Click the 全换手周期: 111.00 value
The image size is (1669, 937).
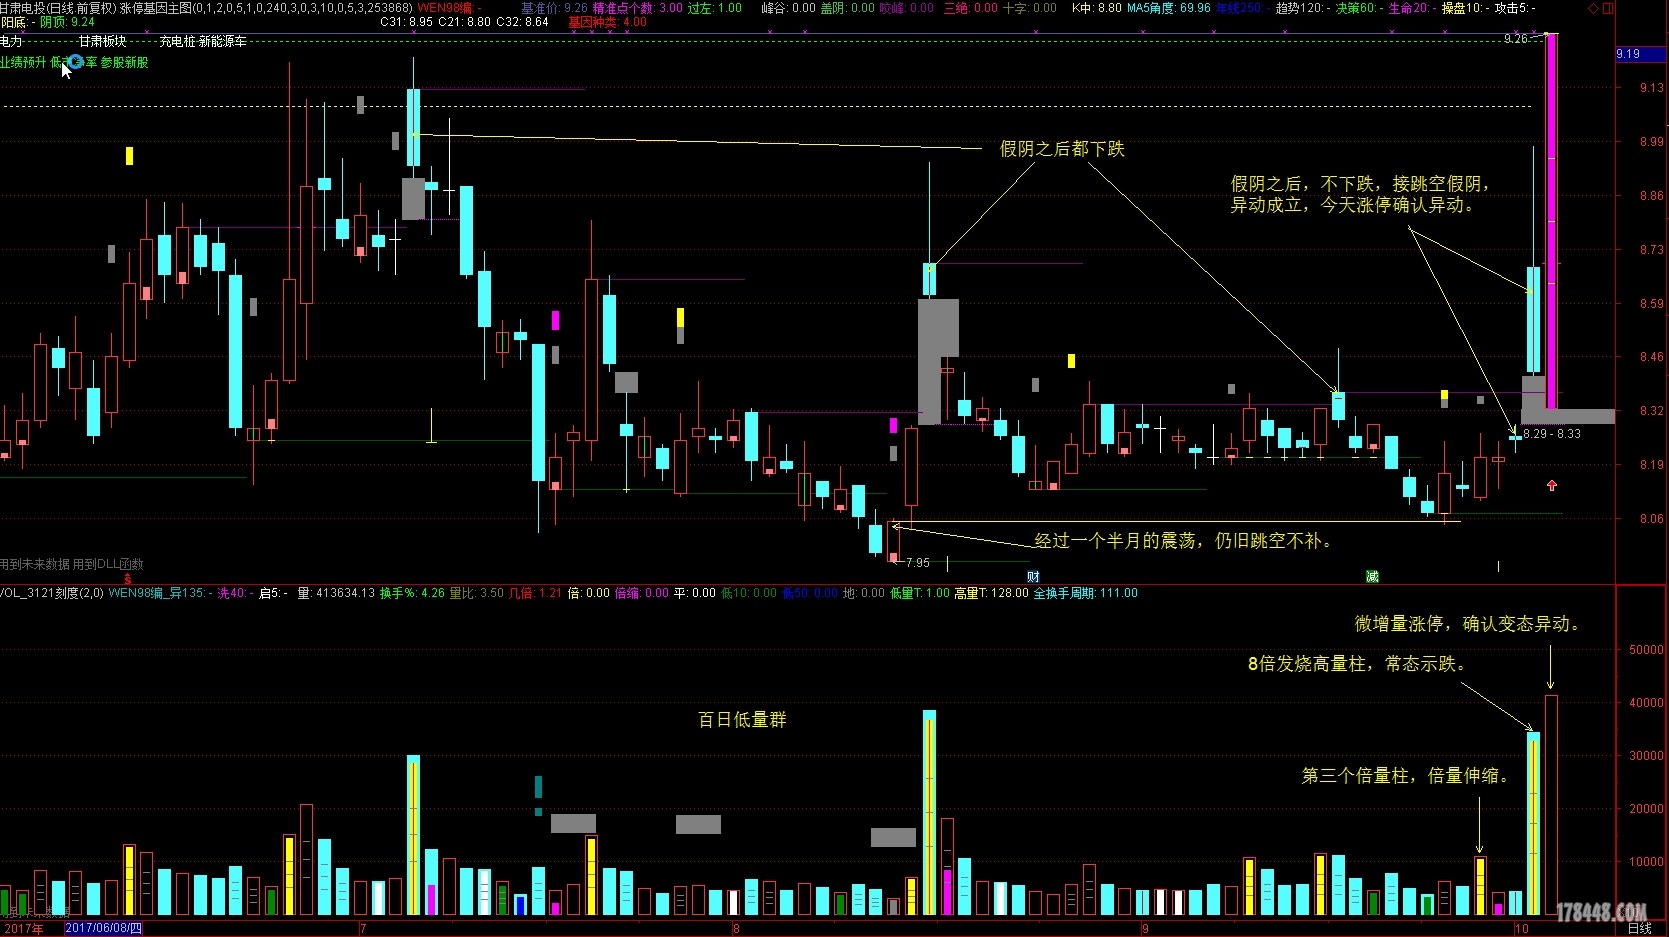tap(1085, 593)
